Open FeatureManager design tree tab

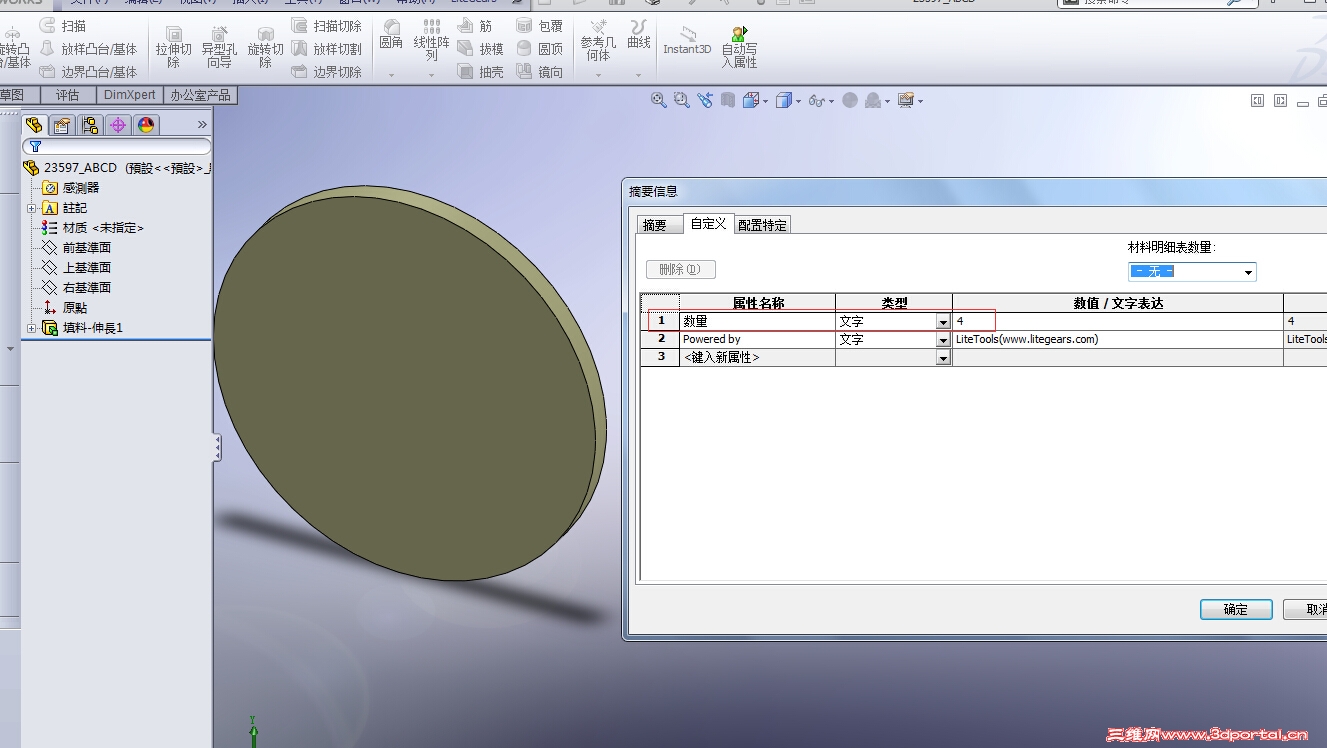[x=35, y=125]
